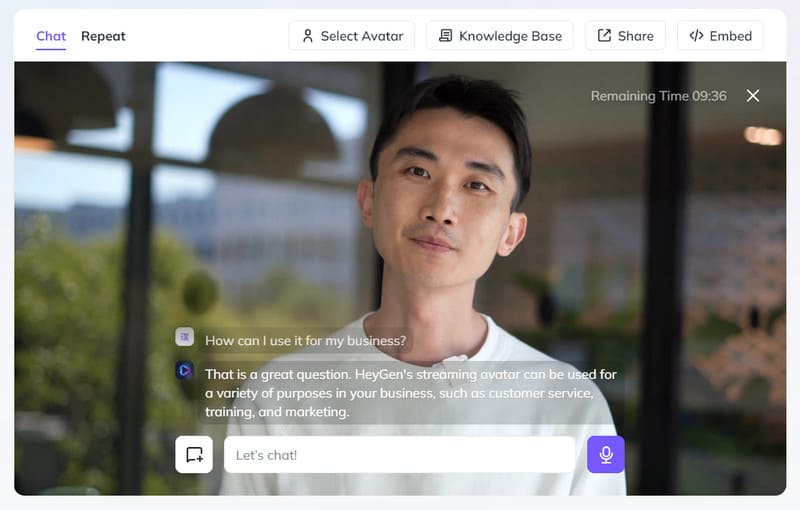Image resolution: width=800 pixels, height=510 pixels.
Task: Close the streaming session with the X
Action: (x=753, y=96)
